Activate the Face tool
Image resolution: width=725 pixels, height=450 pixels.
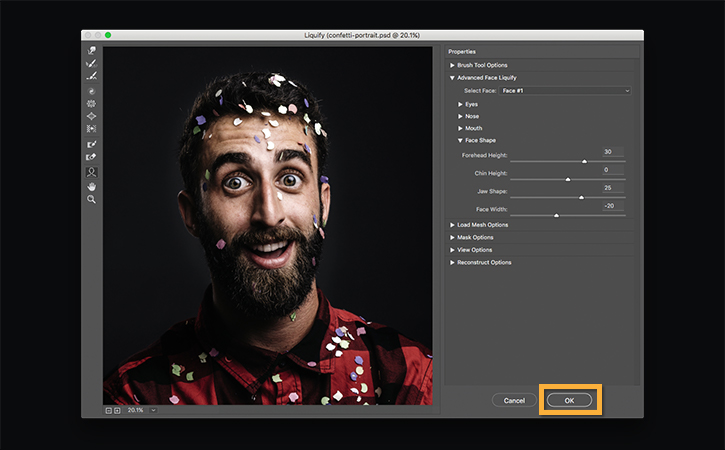click(x=91, y=172)
